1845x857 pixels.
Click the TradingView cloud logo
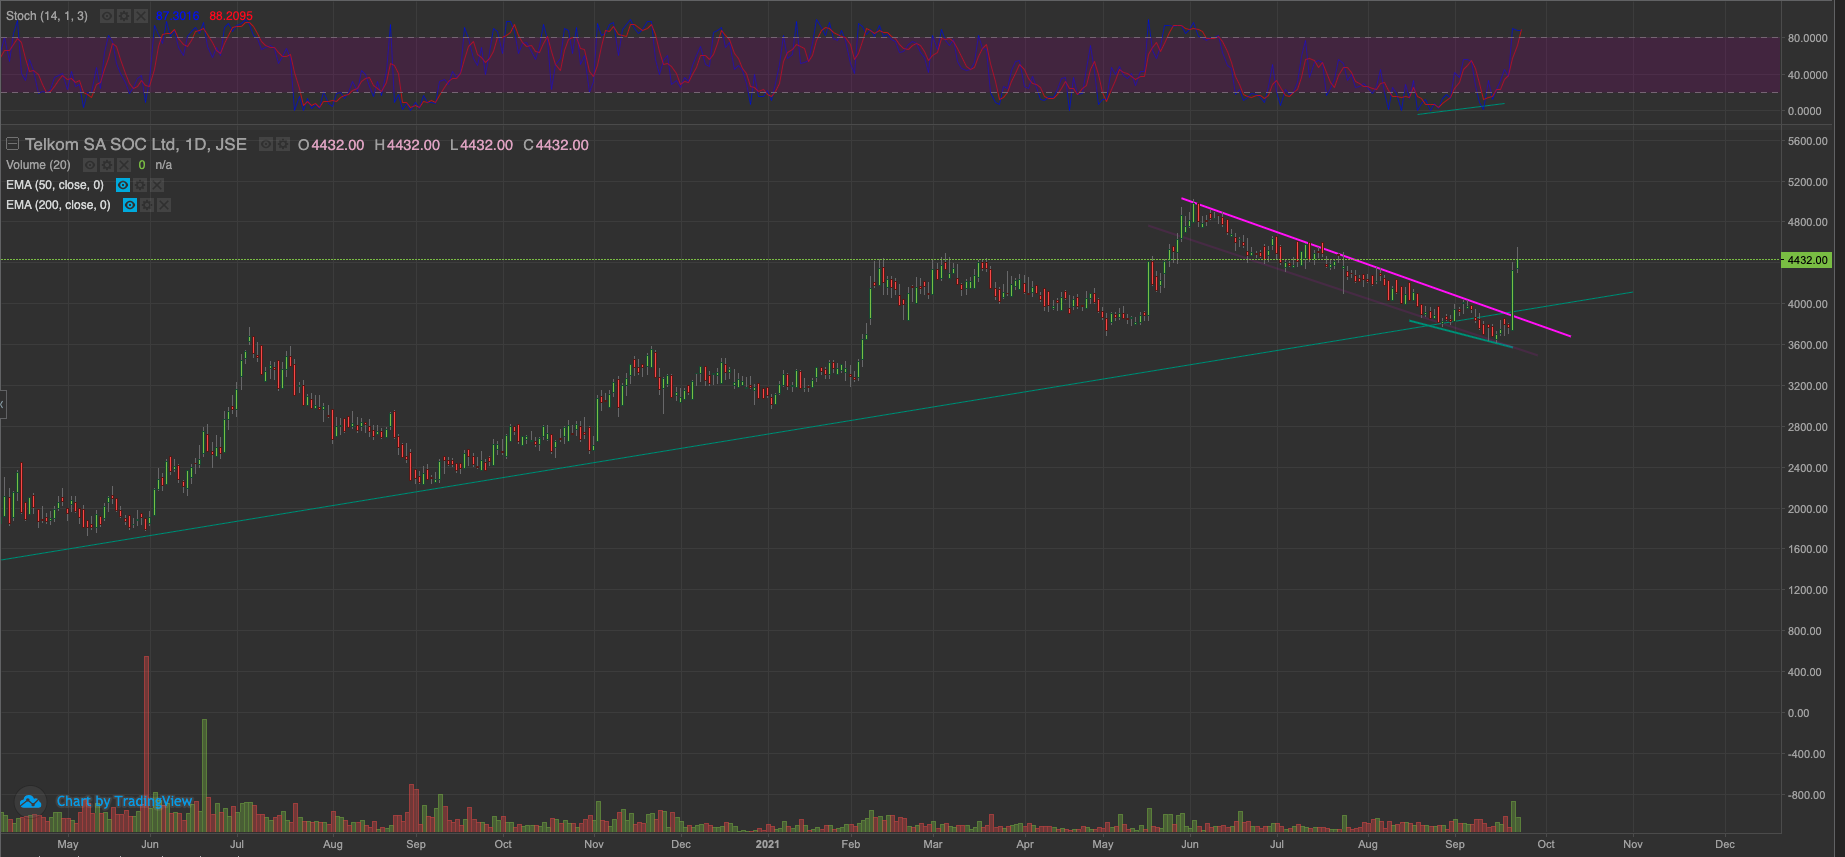click(x=30, y=801)
